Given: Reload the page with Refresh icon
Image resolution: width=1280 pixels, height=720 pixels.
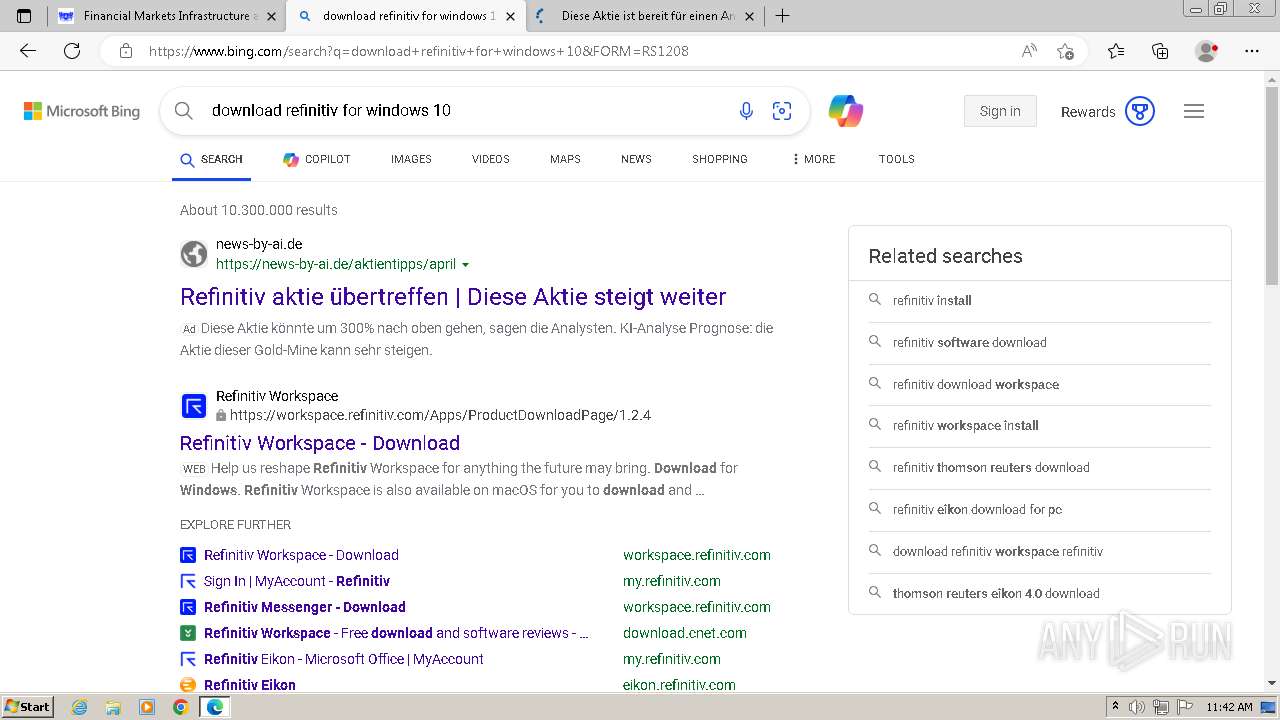Looking at the screenshot, I should tap(72, 51).
